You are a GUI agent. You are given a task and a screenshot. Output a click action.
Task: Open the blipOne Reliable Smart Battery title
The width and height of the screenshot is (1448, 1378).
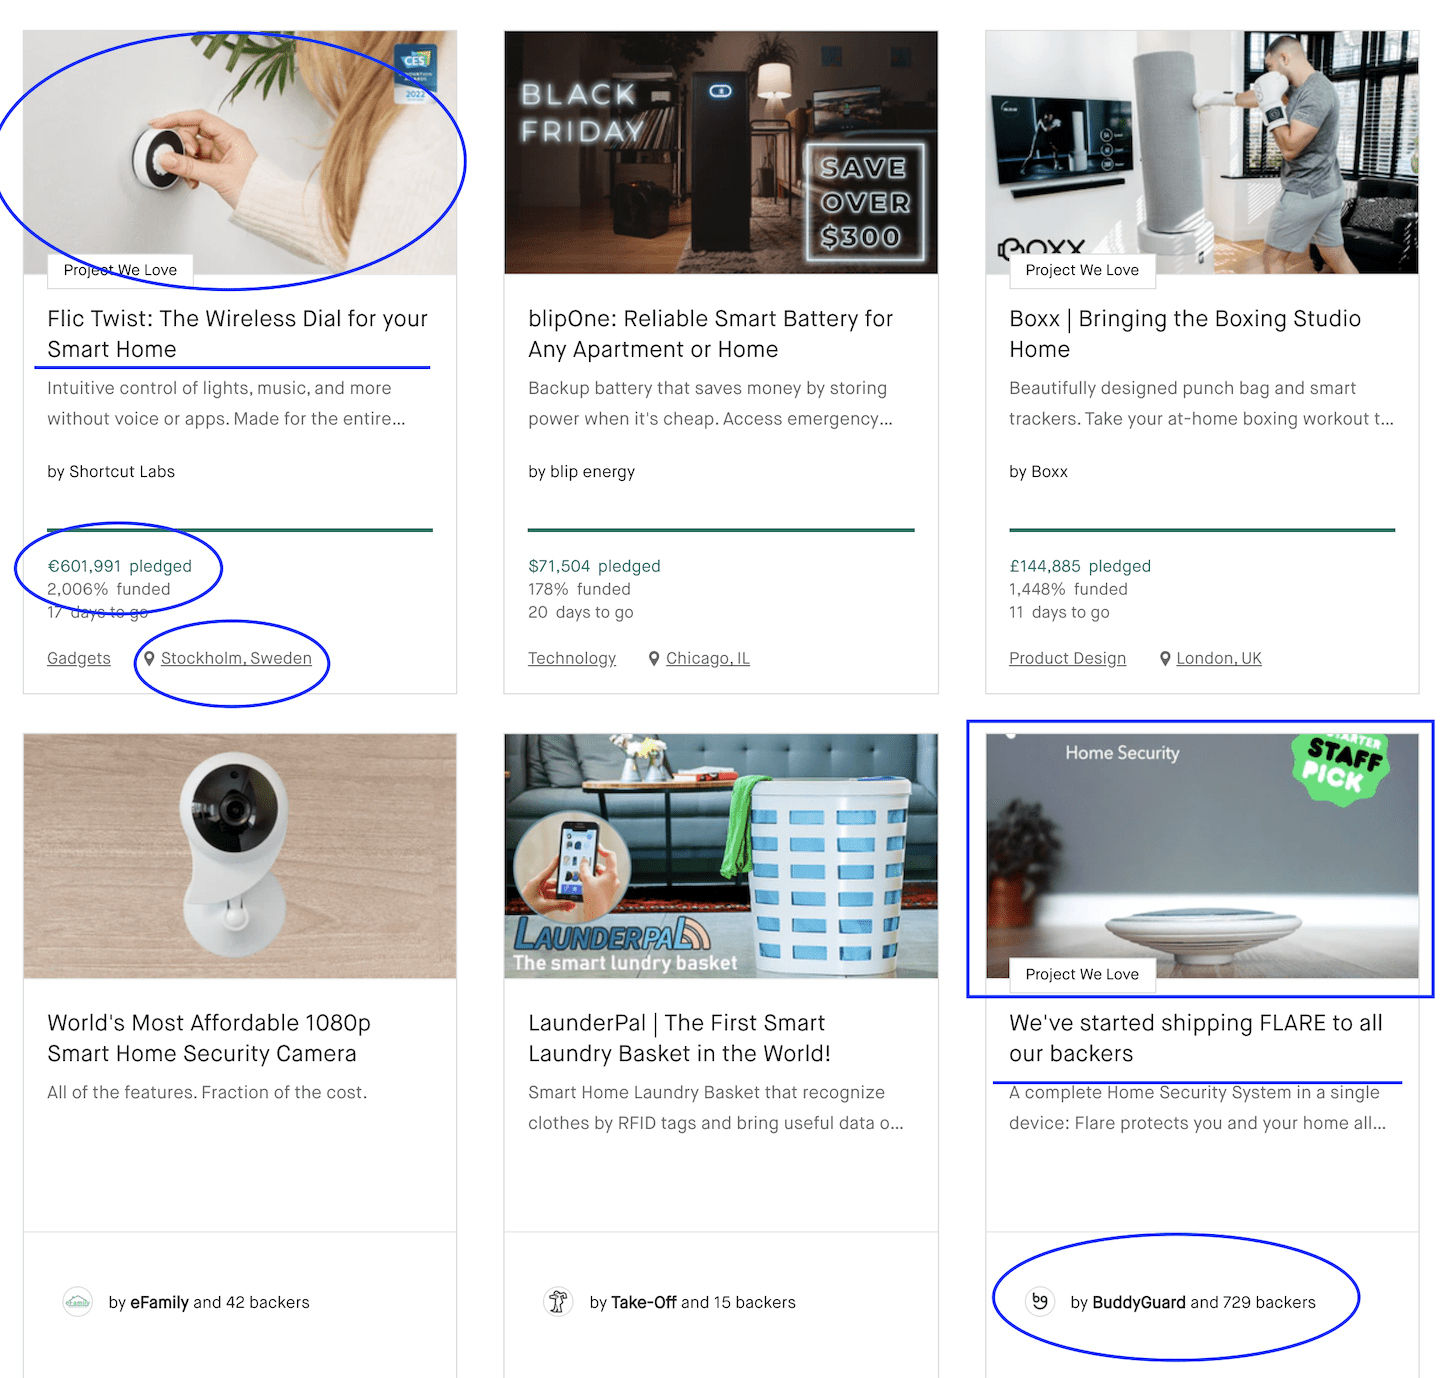click(x=710, y=334)
